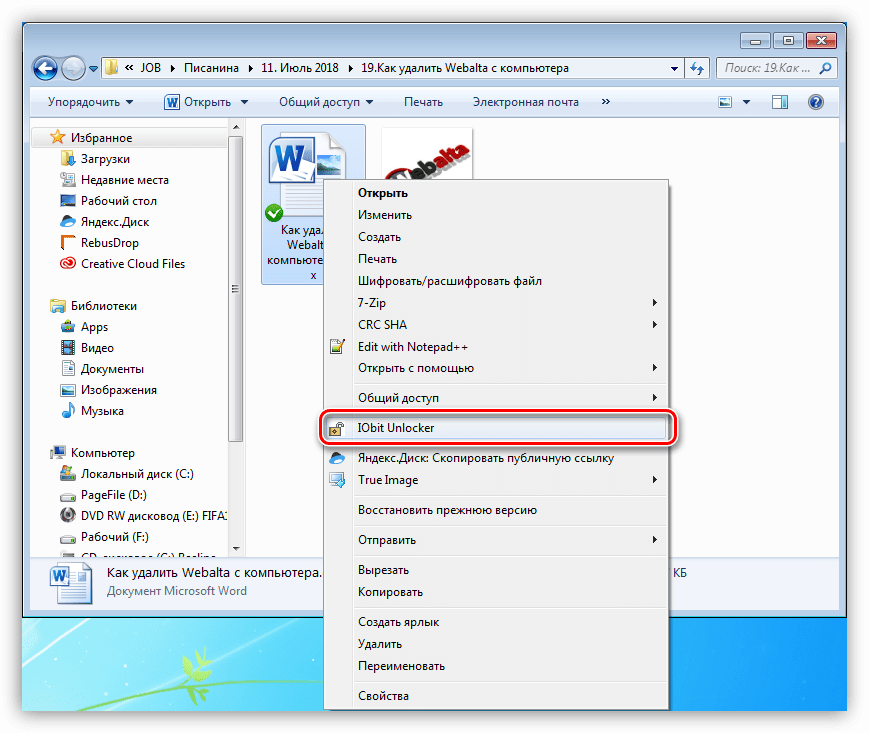Open Яндекс.Диск in sidebar

[x=115, y=222]
